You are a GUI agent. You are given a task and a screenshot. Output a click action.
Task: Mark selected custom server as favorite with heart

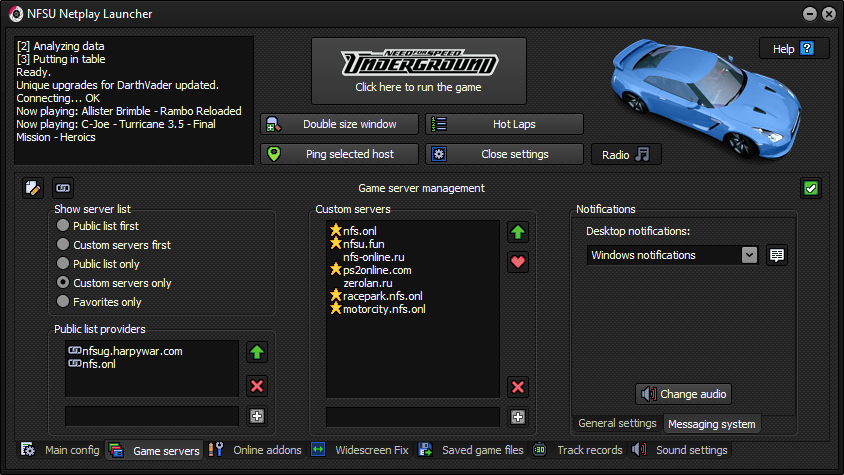pos(518,262)
